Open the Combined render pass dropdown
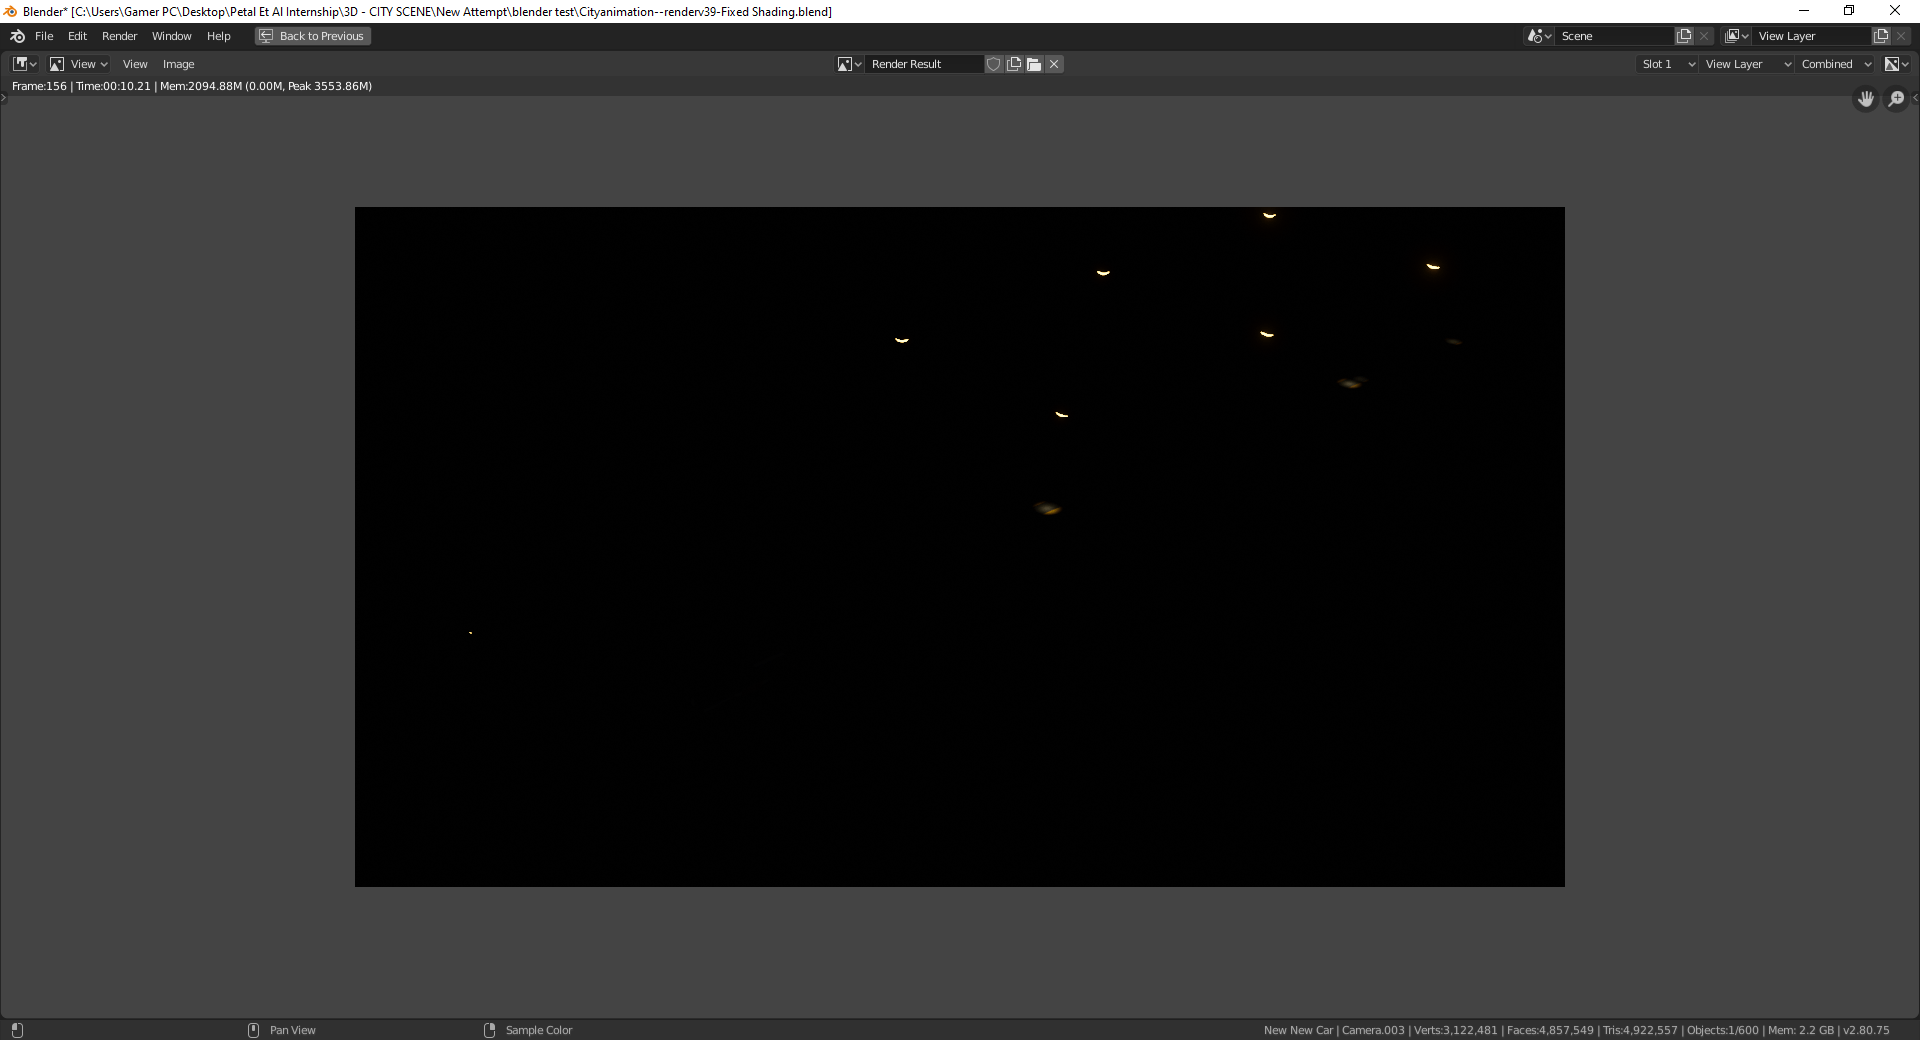Viewport: 1920px width, 1040px height. (1833, 63)
